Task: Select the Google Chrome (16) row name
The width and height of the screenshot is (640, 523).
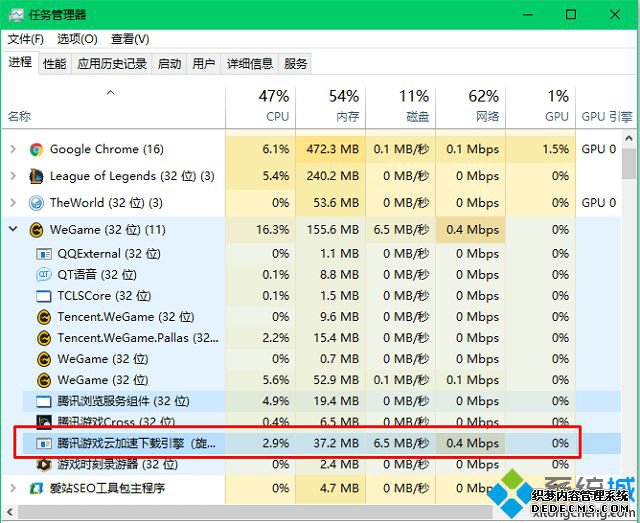Action: click(x=107, y=149)
